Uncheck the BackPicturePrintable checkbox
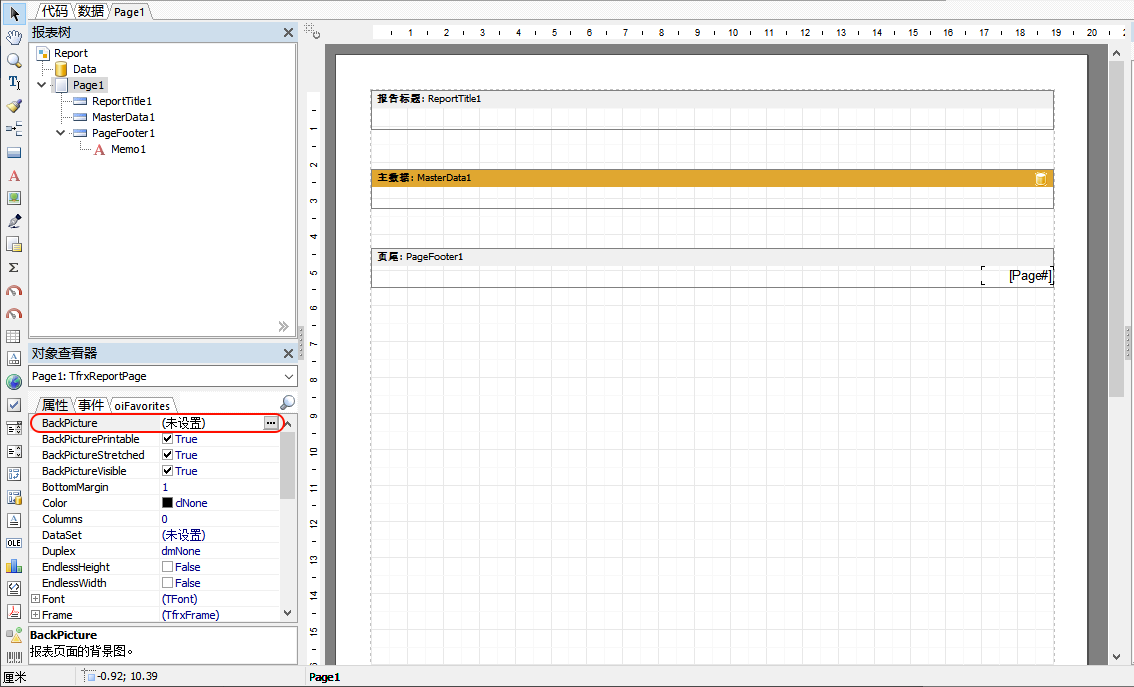 click(x=168, y=439)
